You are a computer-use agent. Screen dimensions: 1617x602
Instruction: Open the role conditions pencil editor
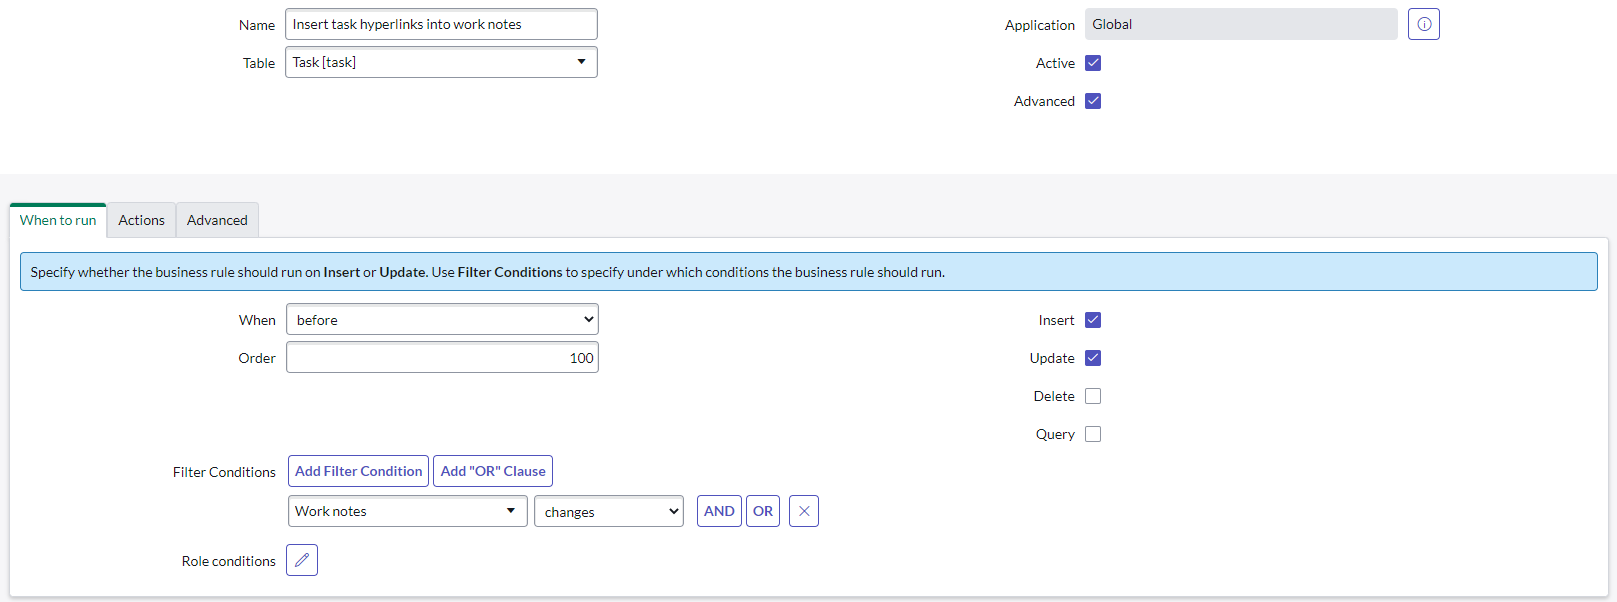tap(302, 560)
